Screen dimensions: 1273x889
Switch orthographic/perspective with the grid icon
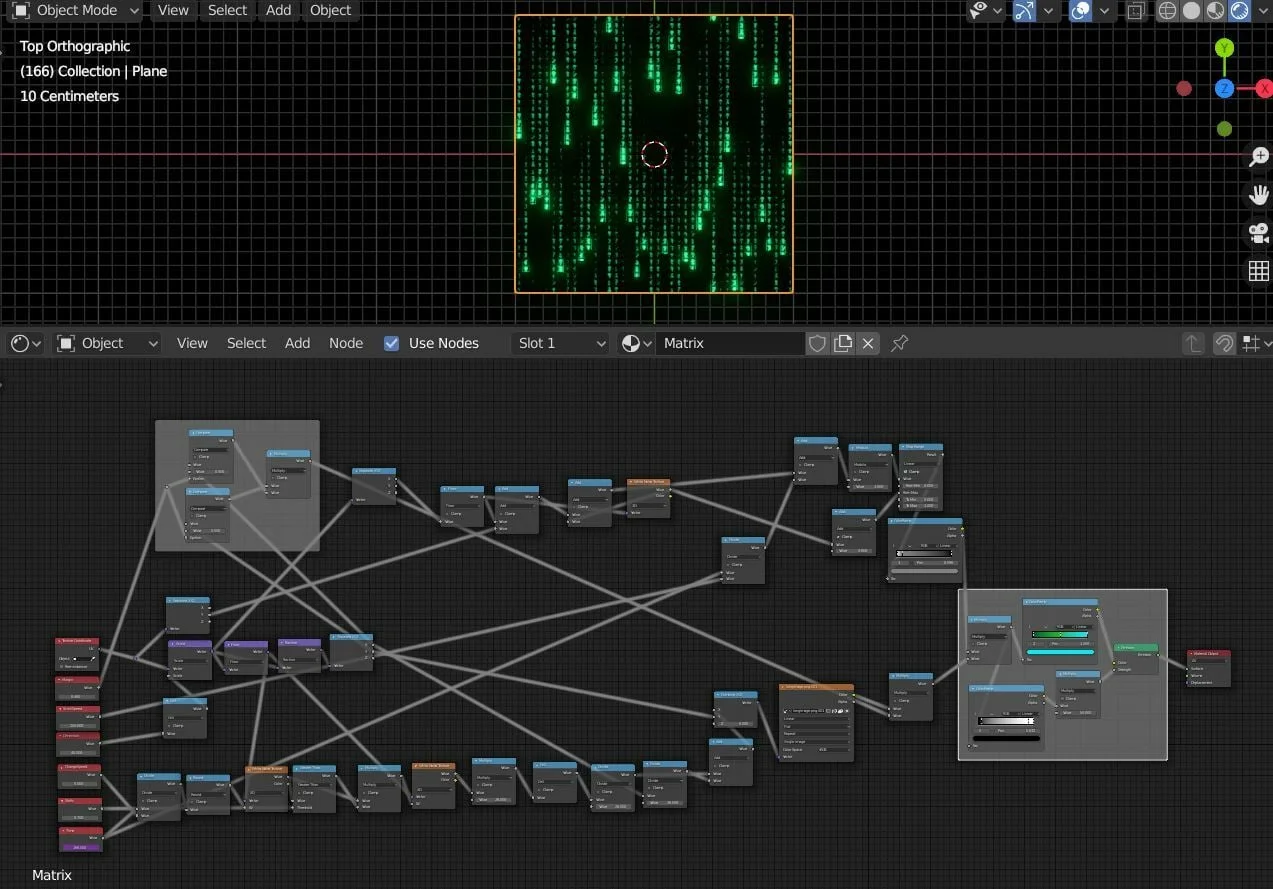click(1258, 271)
